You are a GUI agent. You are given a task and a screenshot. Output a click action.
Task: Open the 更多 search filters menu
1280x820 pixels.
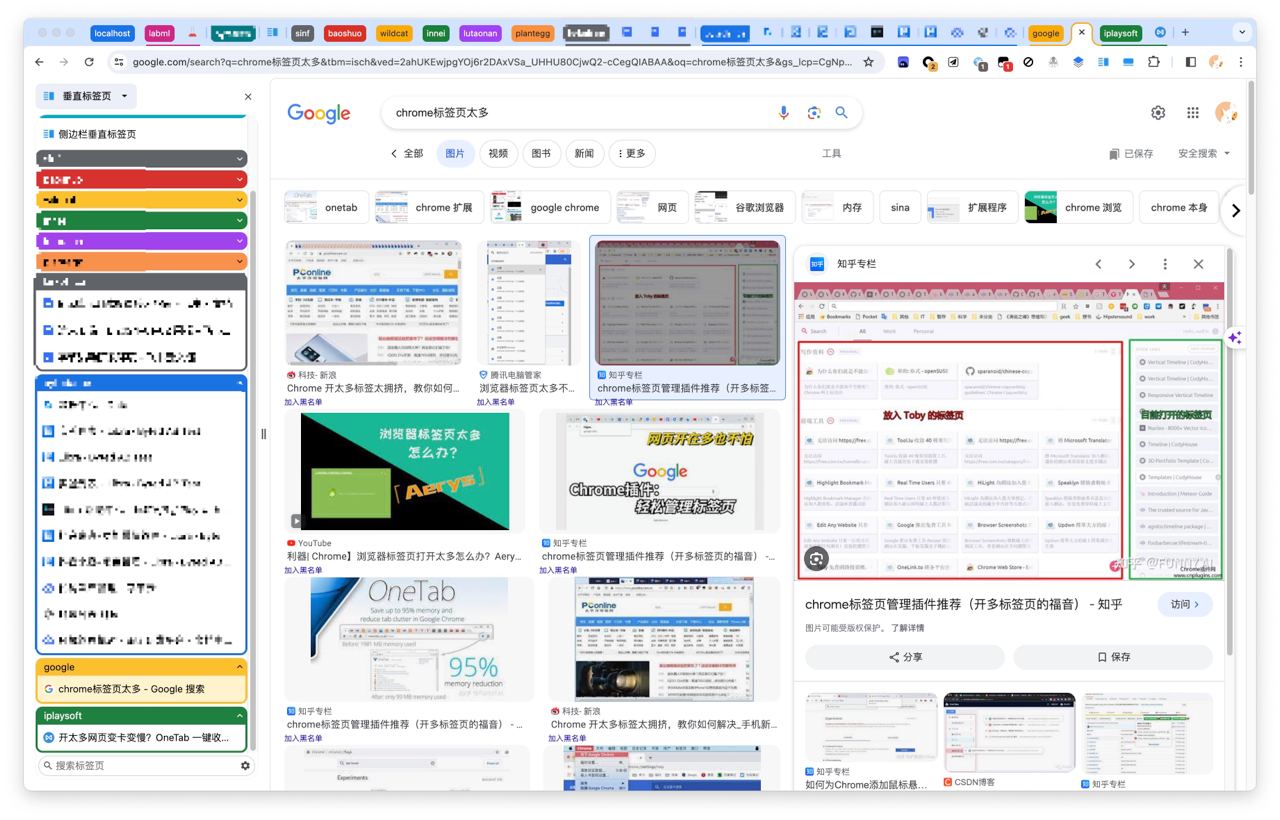pyautogui.click(x=631, y=154)
